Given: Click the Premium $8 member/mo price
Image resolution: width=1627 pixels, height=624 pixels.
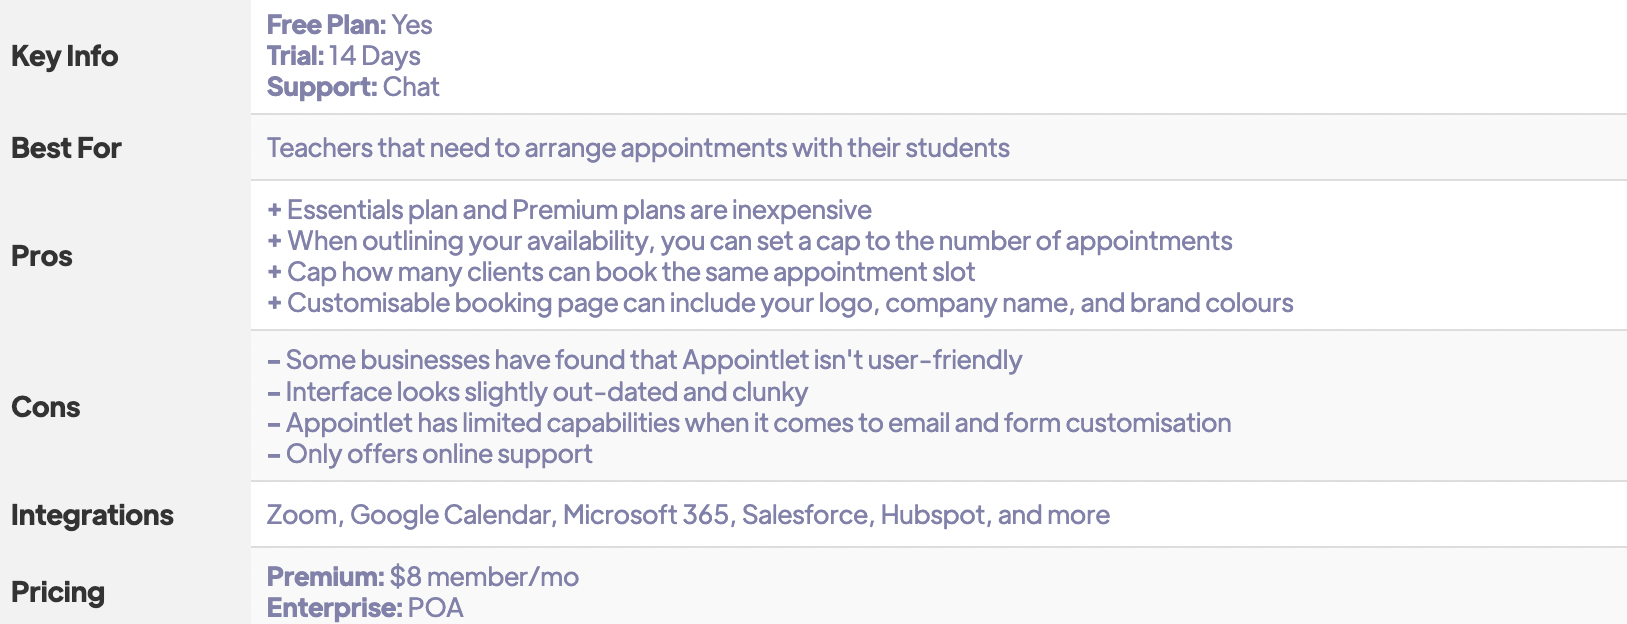Looking at the screenshot, I should click(x=423, y=577).
